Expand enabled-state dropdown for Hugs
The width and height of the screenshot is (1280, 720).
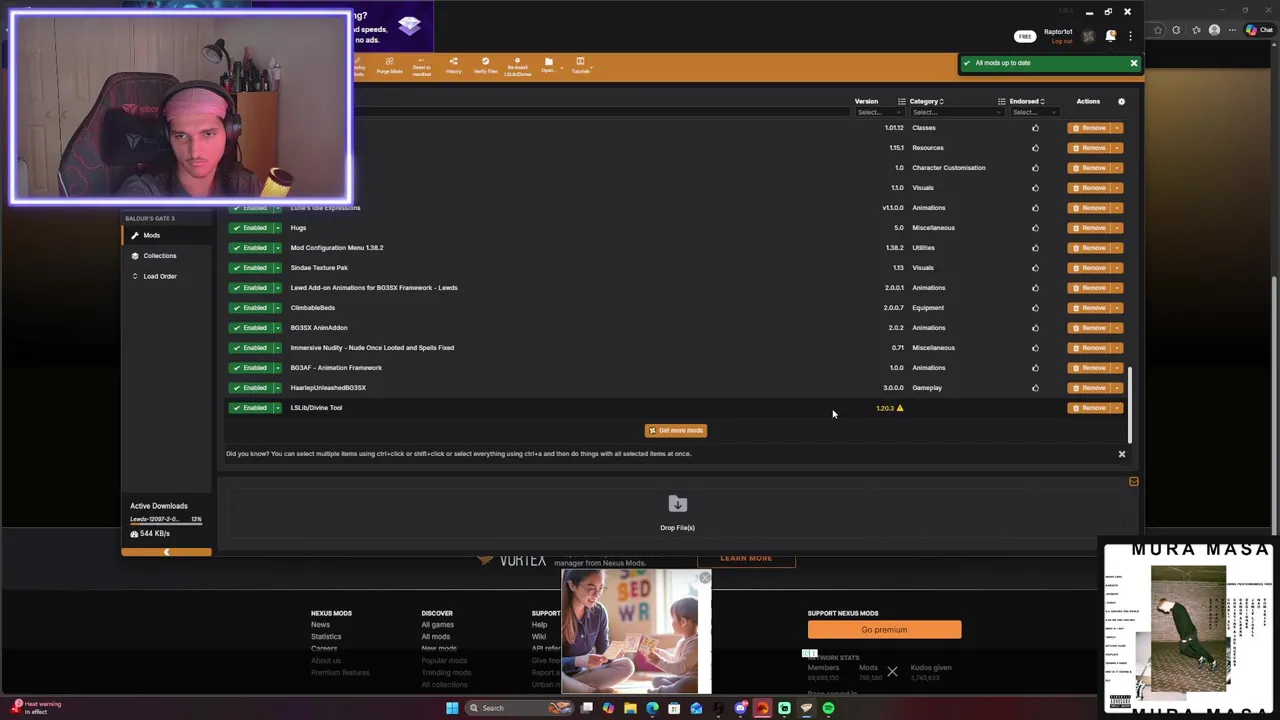pyautogui.click(x=277, y=228)
